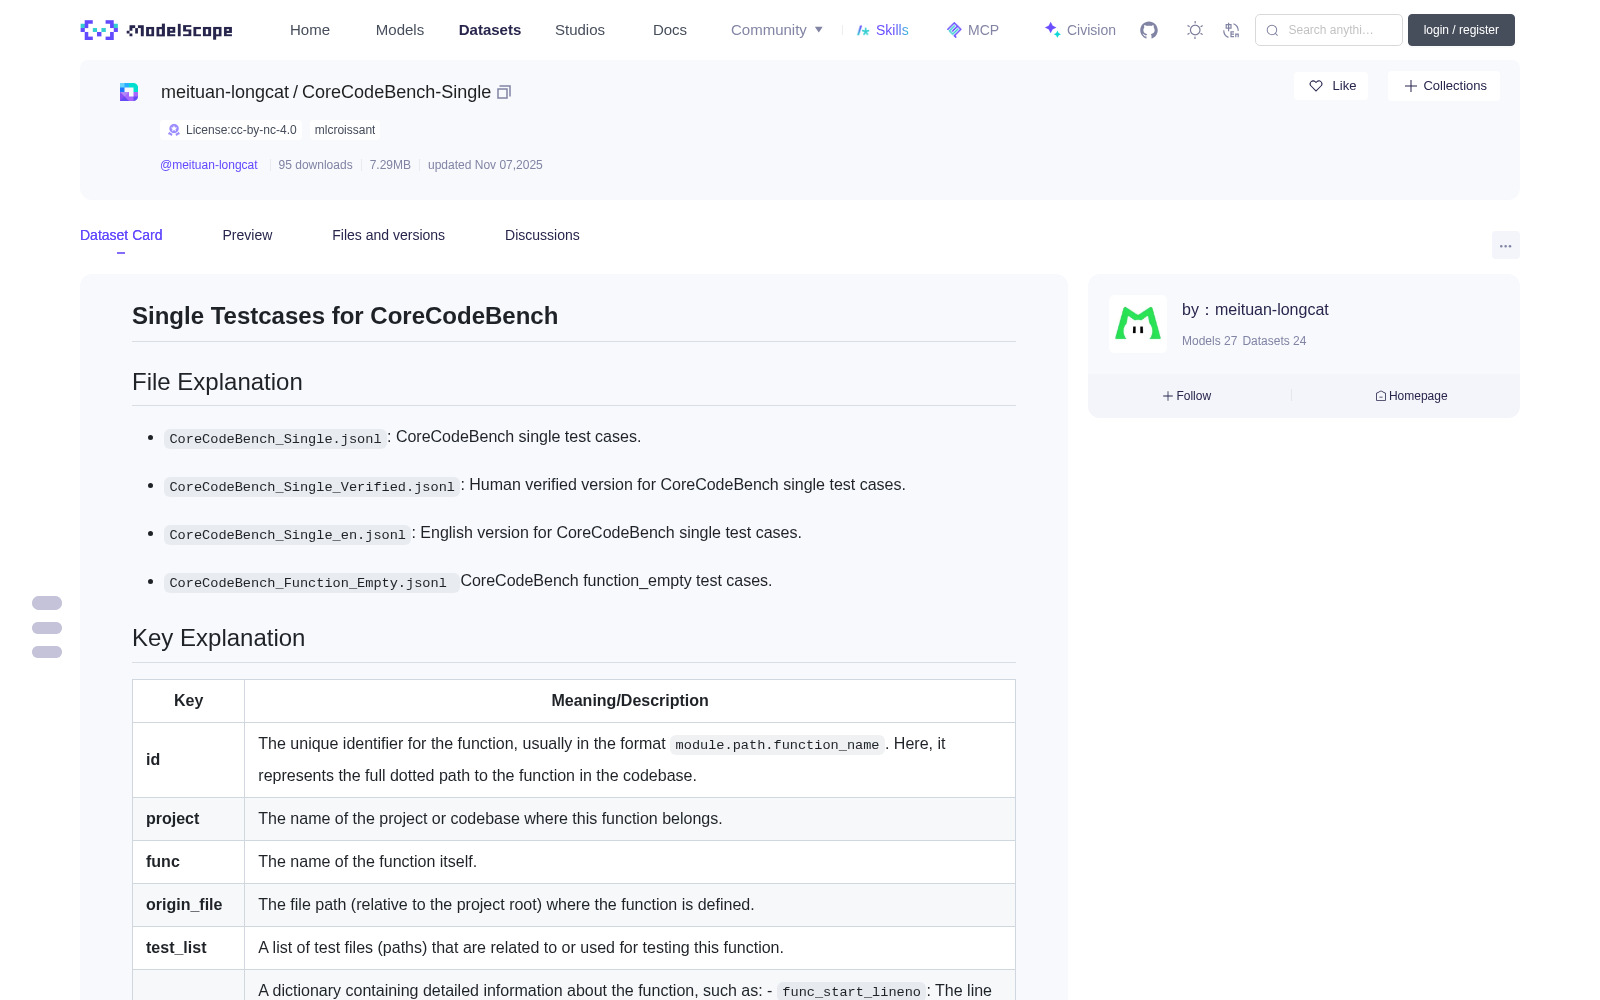Screen dimensions: 1600x1000
Task: Click the login / register button
Action: coord(1461,30)
